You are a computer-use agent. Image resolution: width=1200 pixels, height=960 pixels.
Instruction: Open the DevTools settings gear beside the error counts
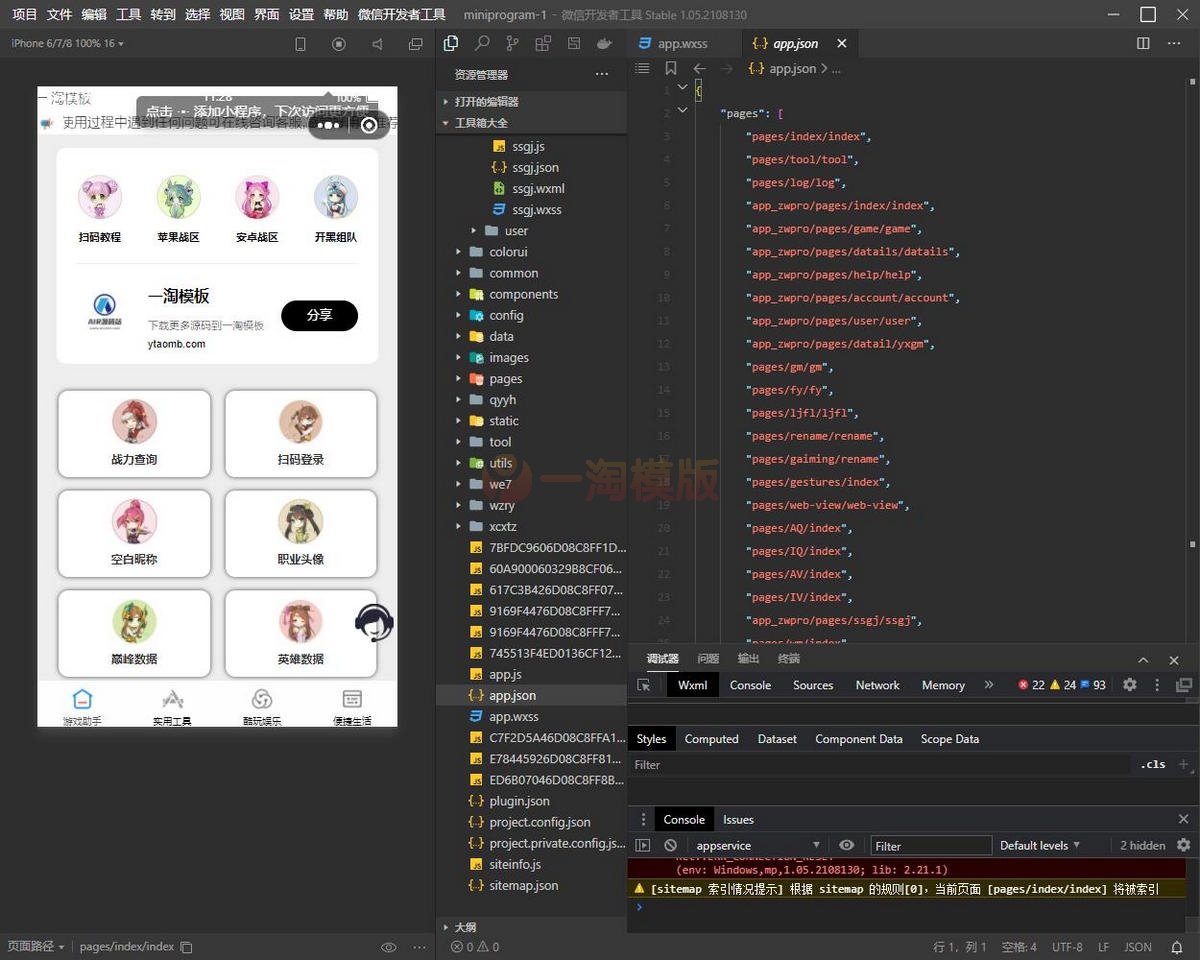click(x=1130, y=685)
